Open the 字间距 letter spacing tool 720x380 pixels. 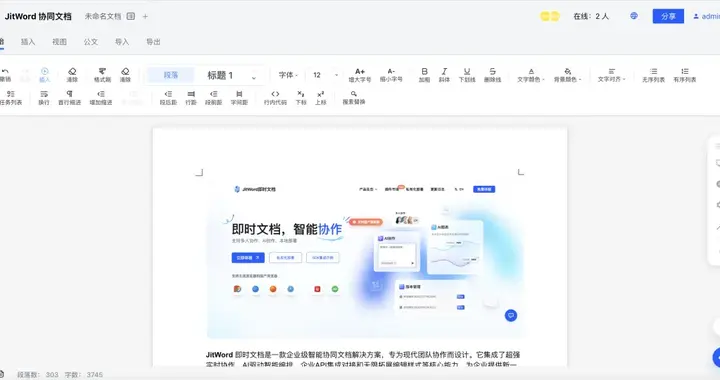click(239, 98)
